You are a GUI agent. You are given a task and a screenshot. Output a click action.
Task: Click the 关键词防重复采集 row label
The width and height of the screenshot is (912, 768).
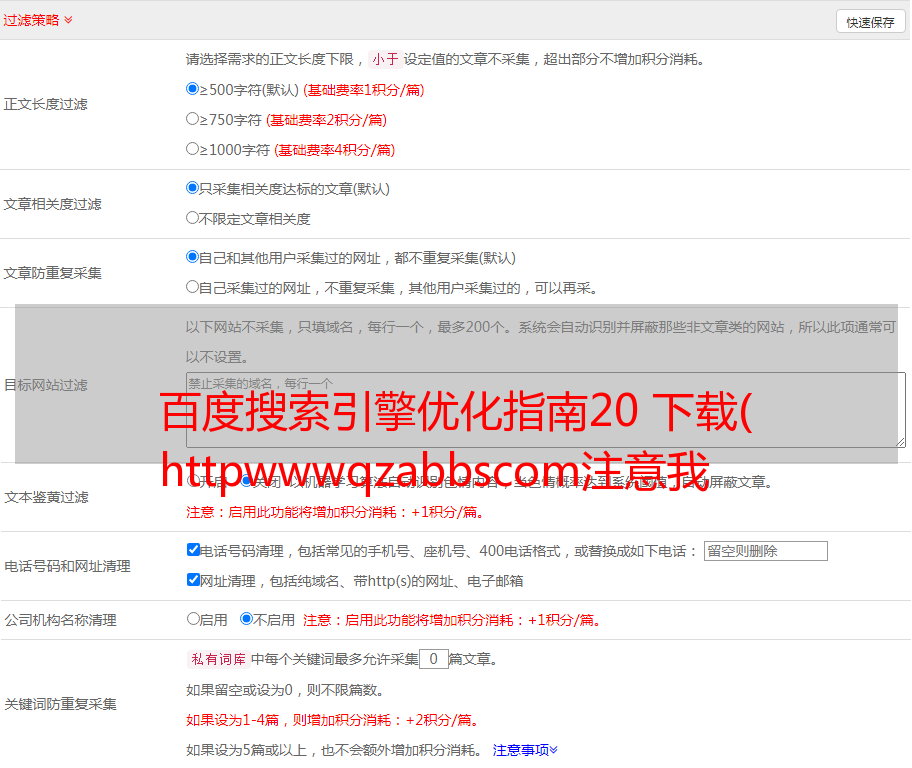click(x=60, y=704)
